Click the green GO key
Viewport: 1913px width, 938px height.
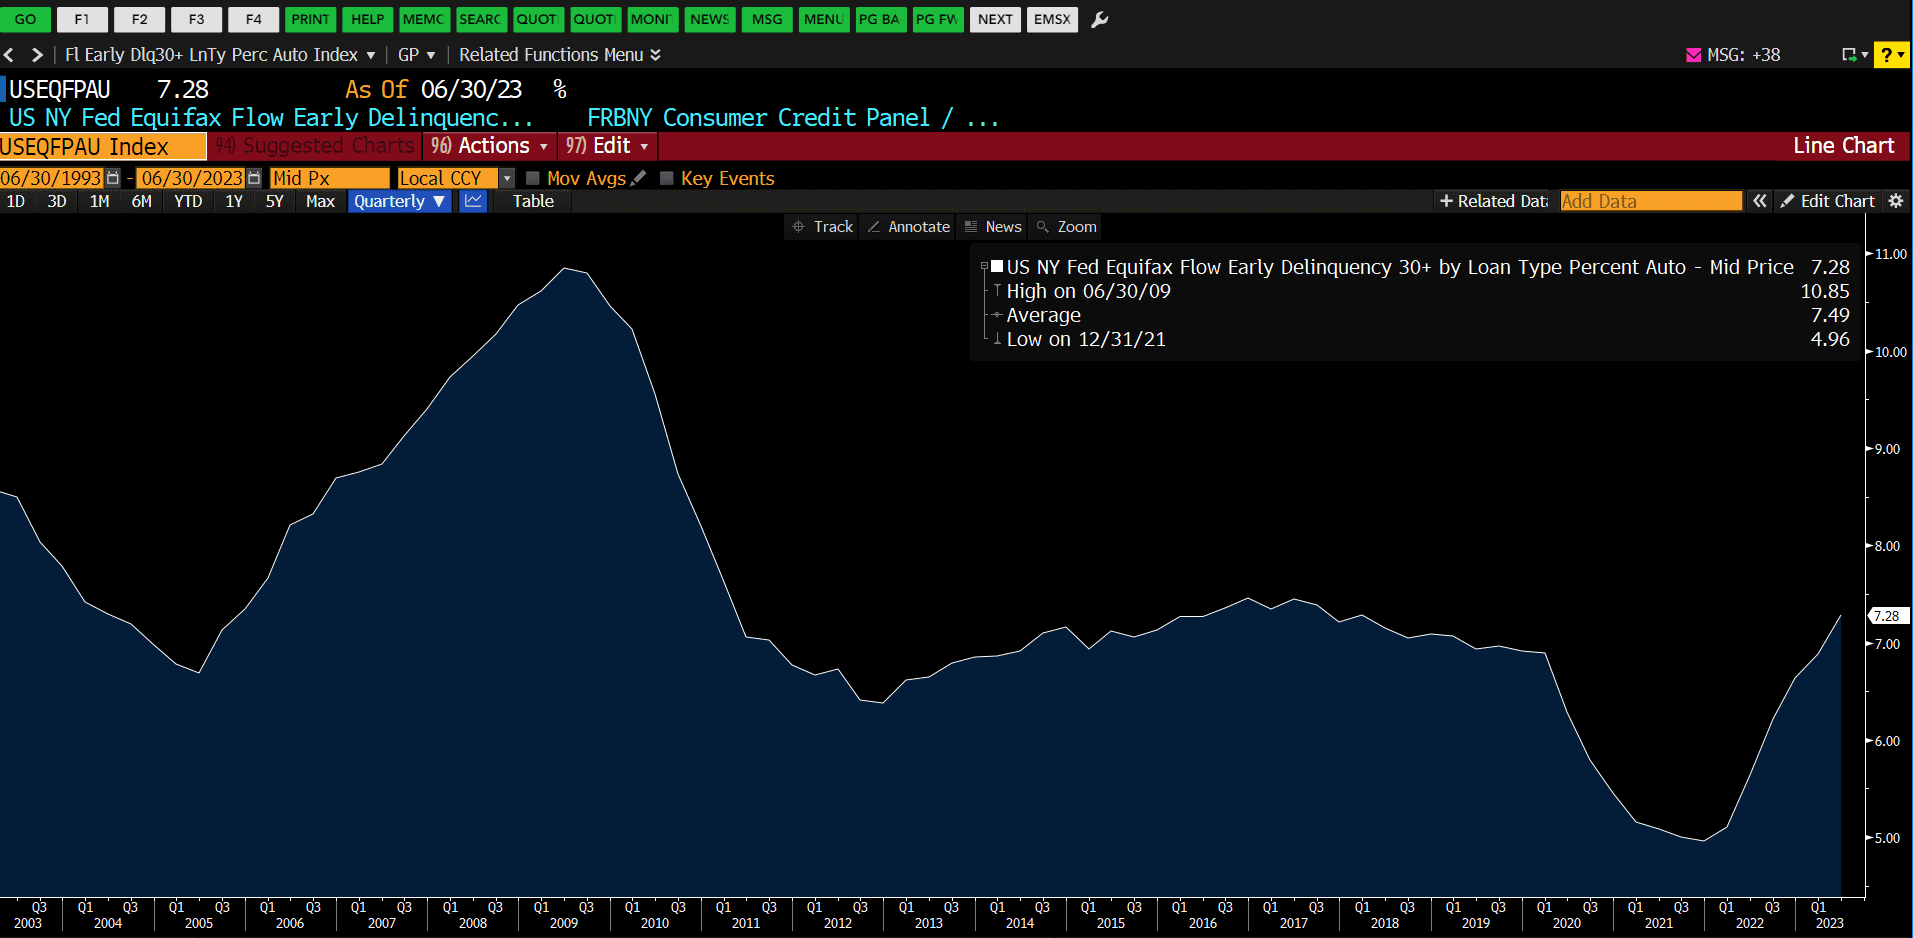(x=25, y=19)
